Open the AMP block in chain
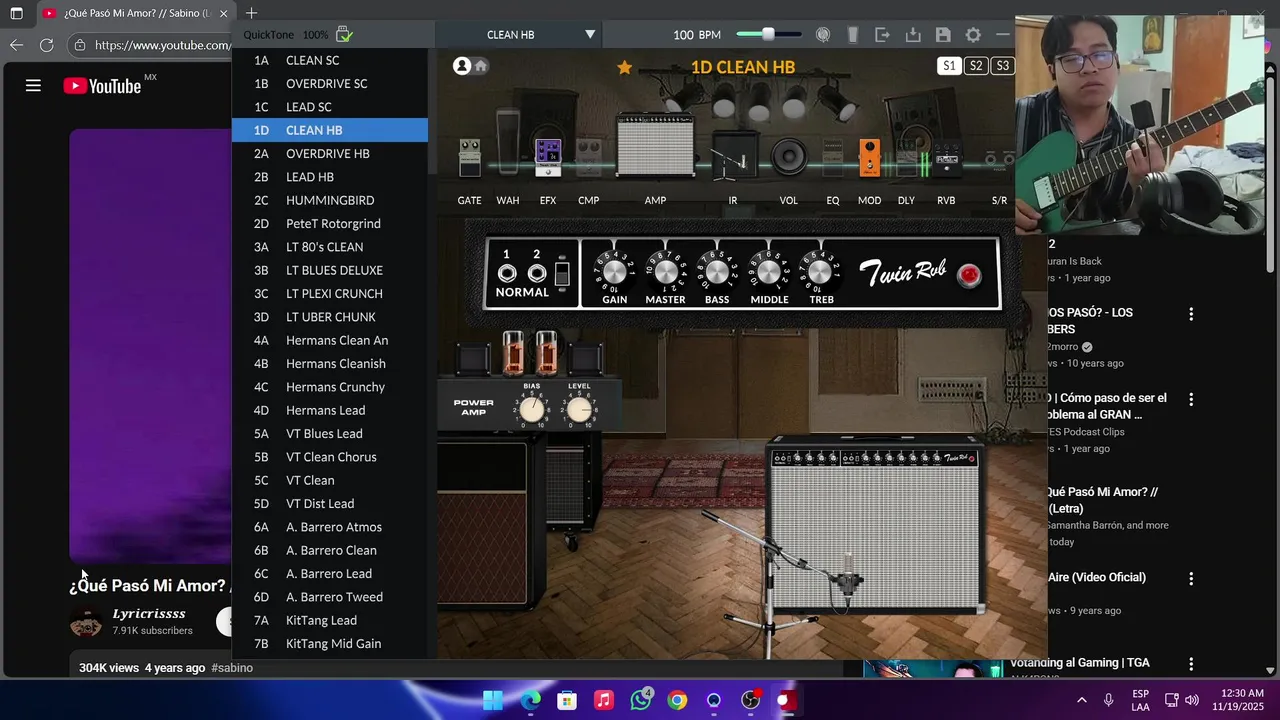This screenshot has height=720, width=1280. pyautogui.click(x=655, y=146)
